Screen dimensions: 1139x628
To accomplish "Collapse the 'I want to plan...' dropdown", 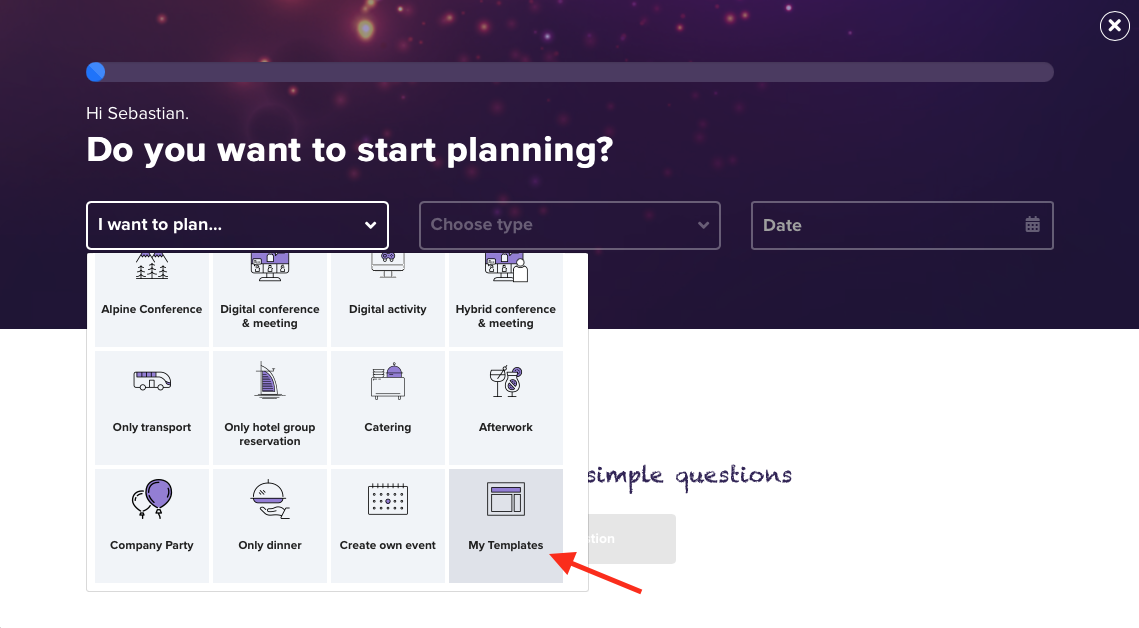I will point(238,225).
